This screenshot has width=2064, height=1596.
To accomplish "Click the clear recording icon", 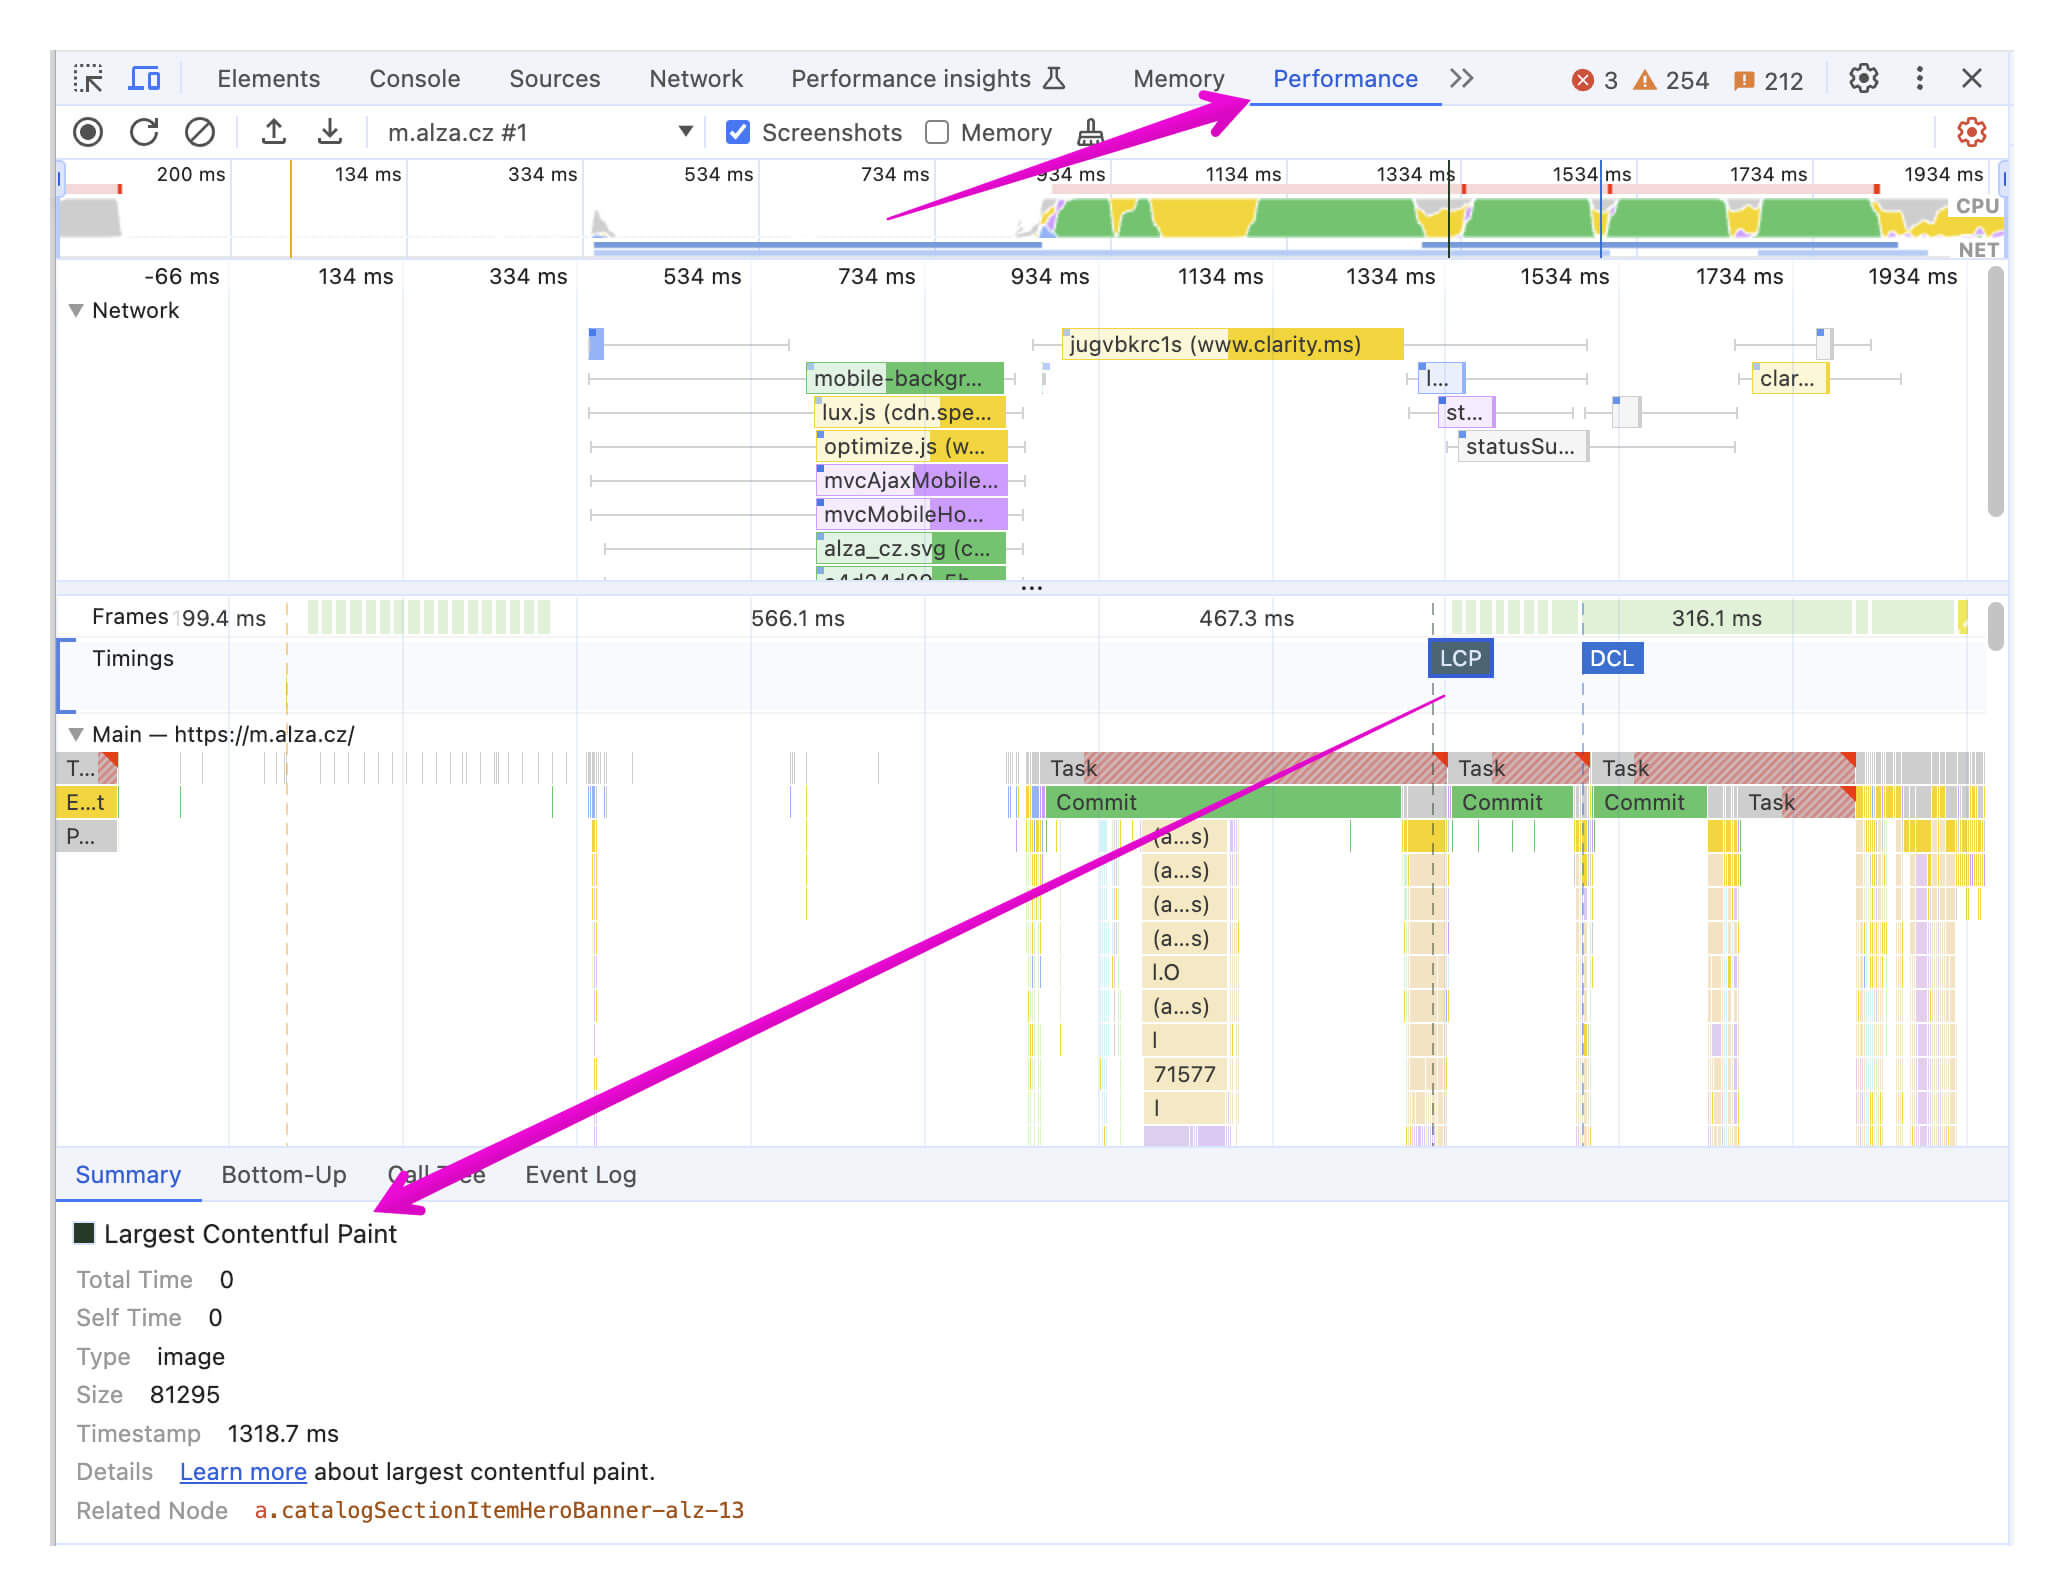I will (203, 132).
